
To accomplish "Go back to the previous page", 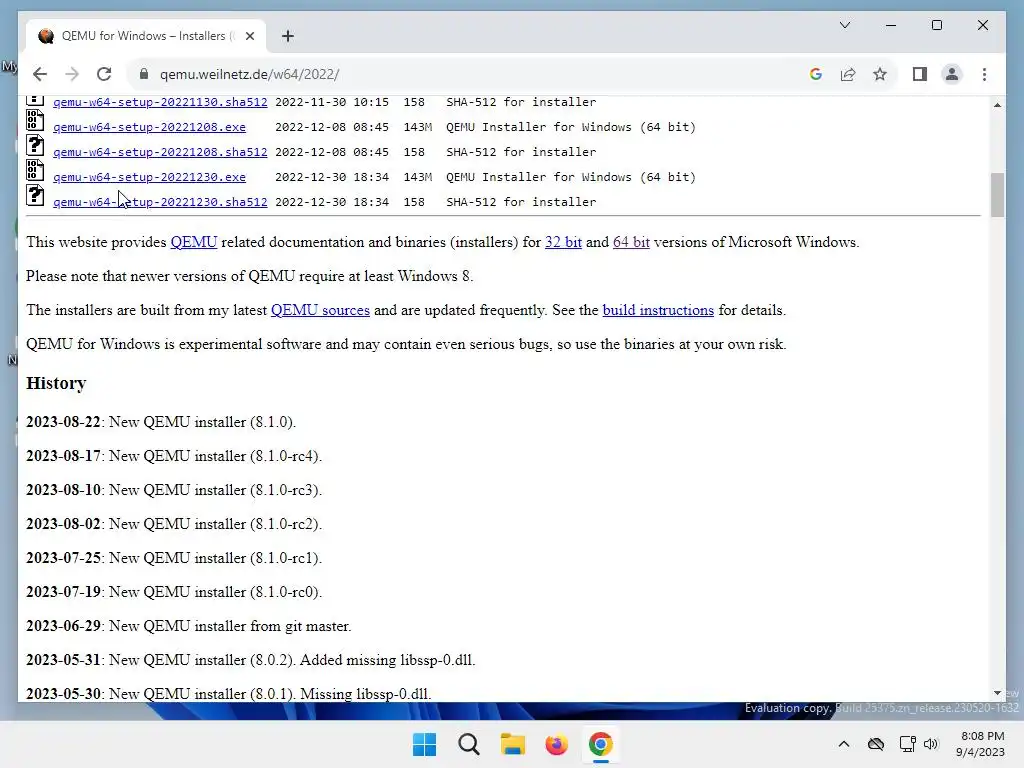I will coord(40,74).
